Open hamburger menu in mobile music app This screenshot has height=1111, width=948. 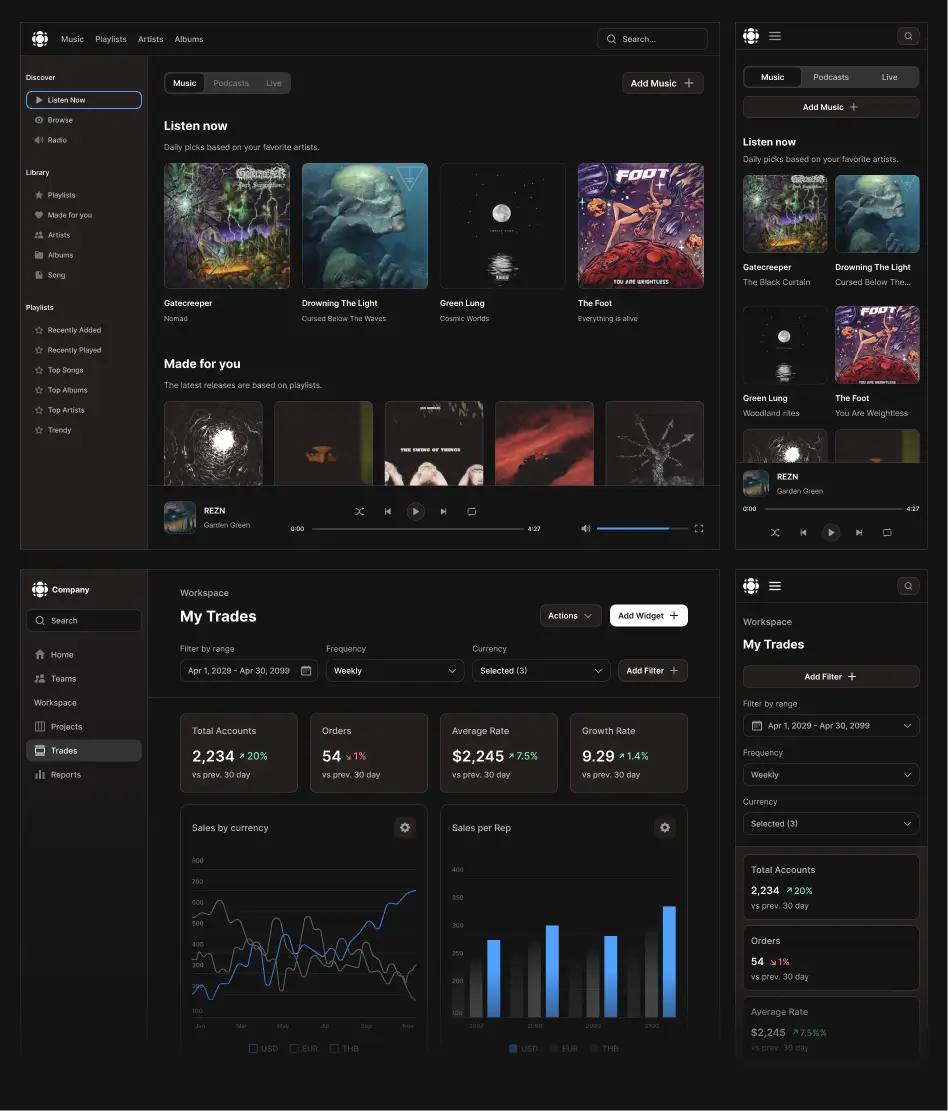[775, 36]
